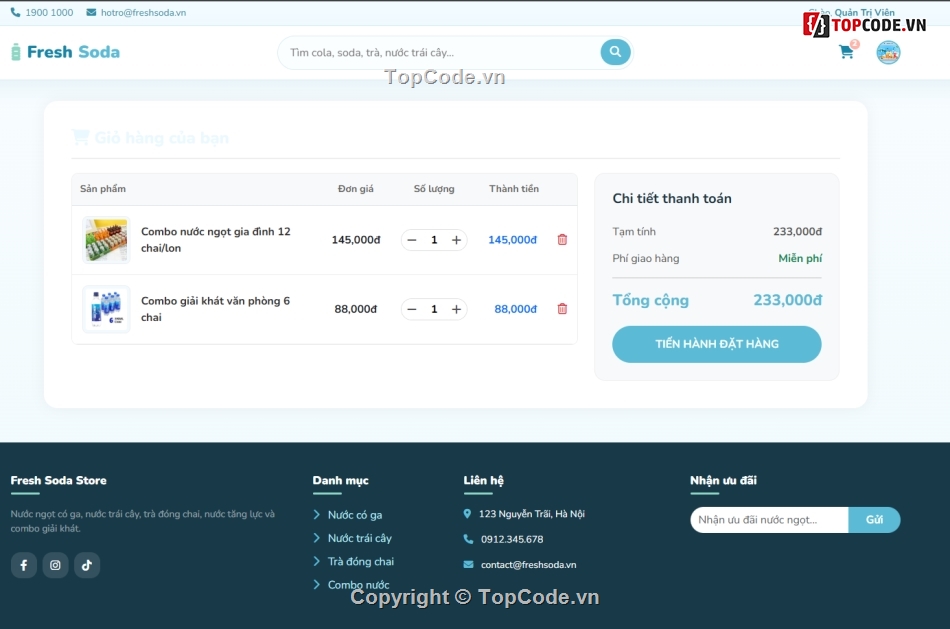Screen dimensions: 950x629
Task: Click the Số lượng column header
Action: point(434,189)
